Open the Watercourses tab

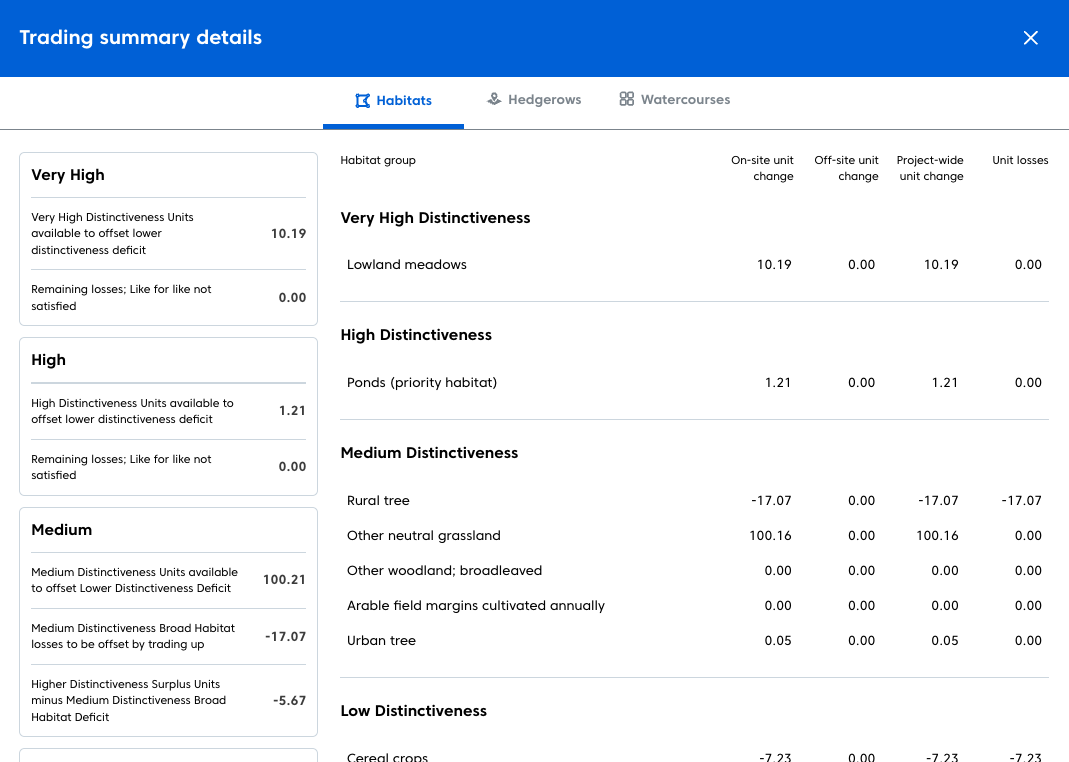coord(685,100)
